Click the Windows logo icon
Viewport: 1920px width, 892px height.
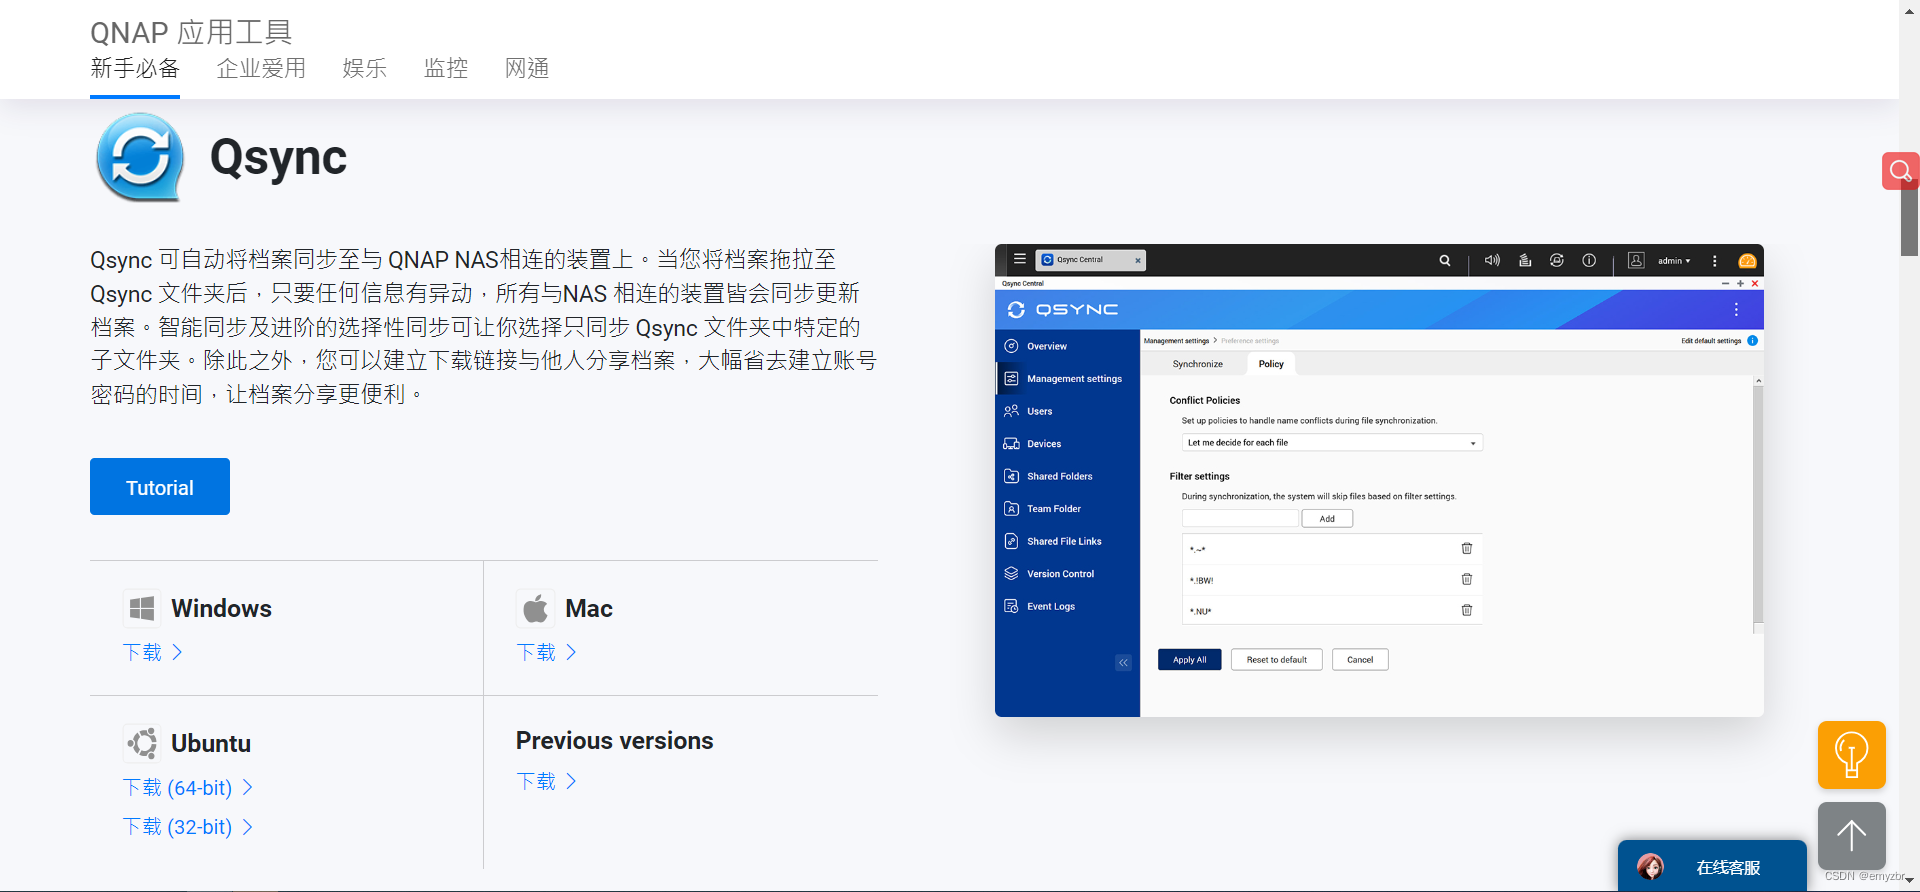click(142, 608)
